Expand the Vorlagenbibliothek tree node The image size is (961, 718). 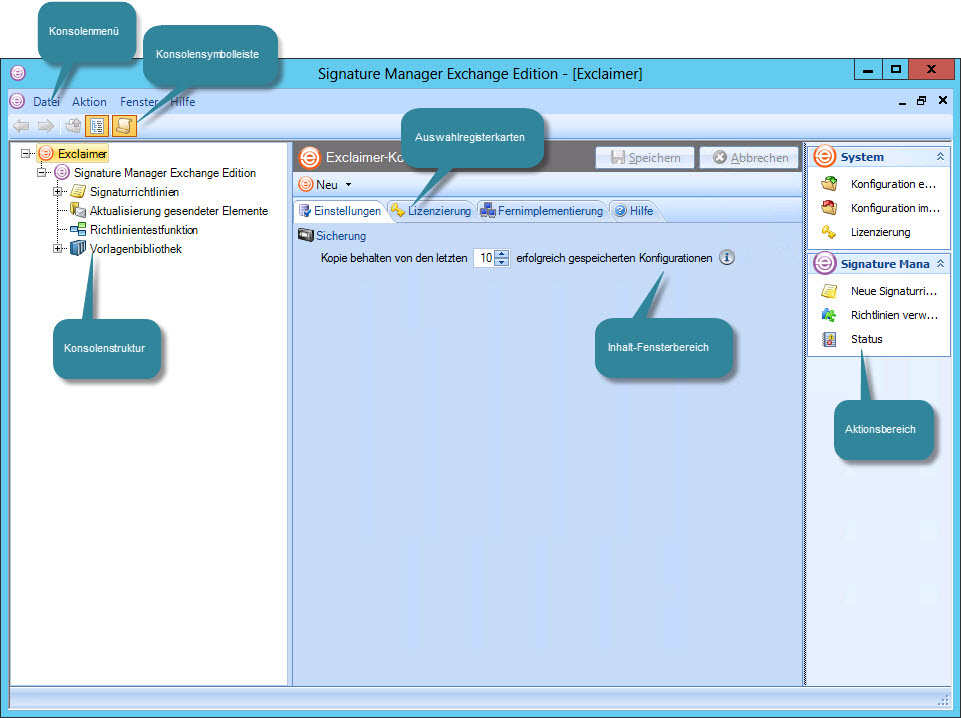[57, 249]
